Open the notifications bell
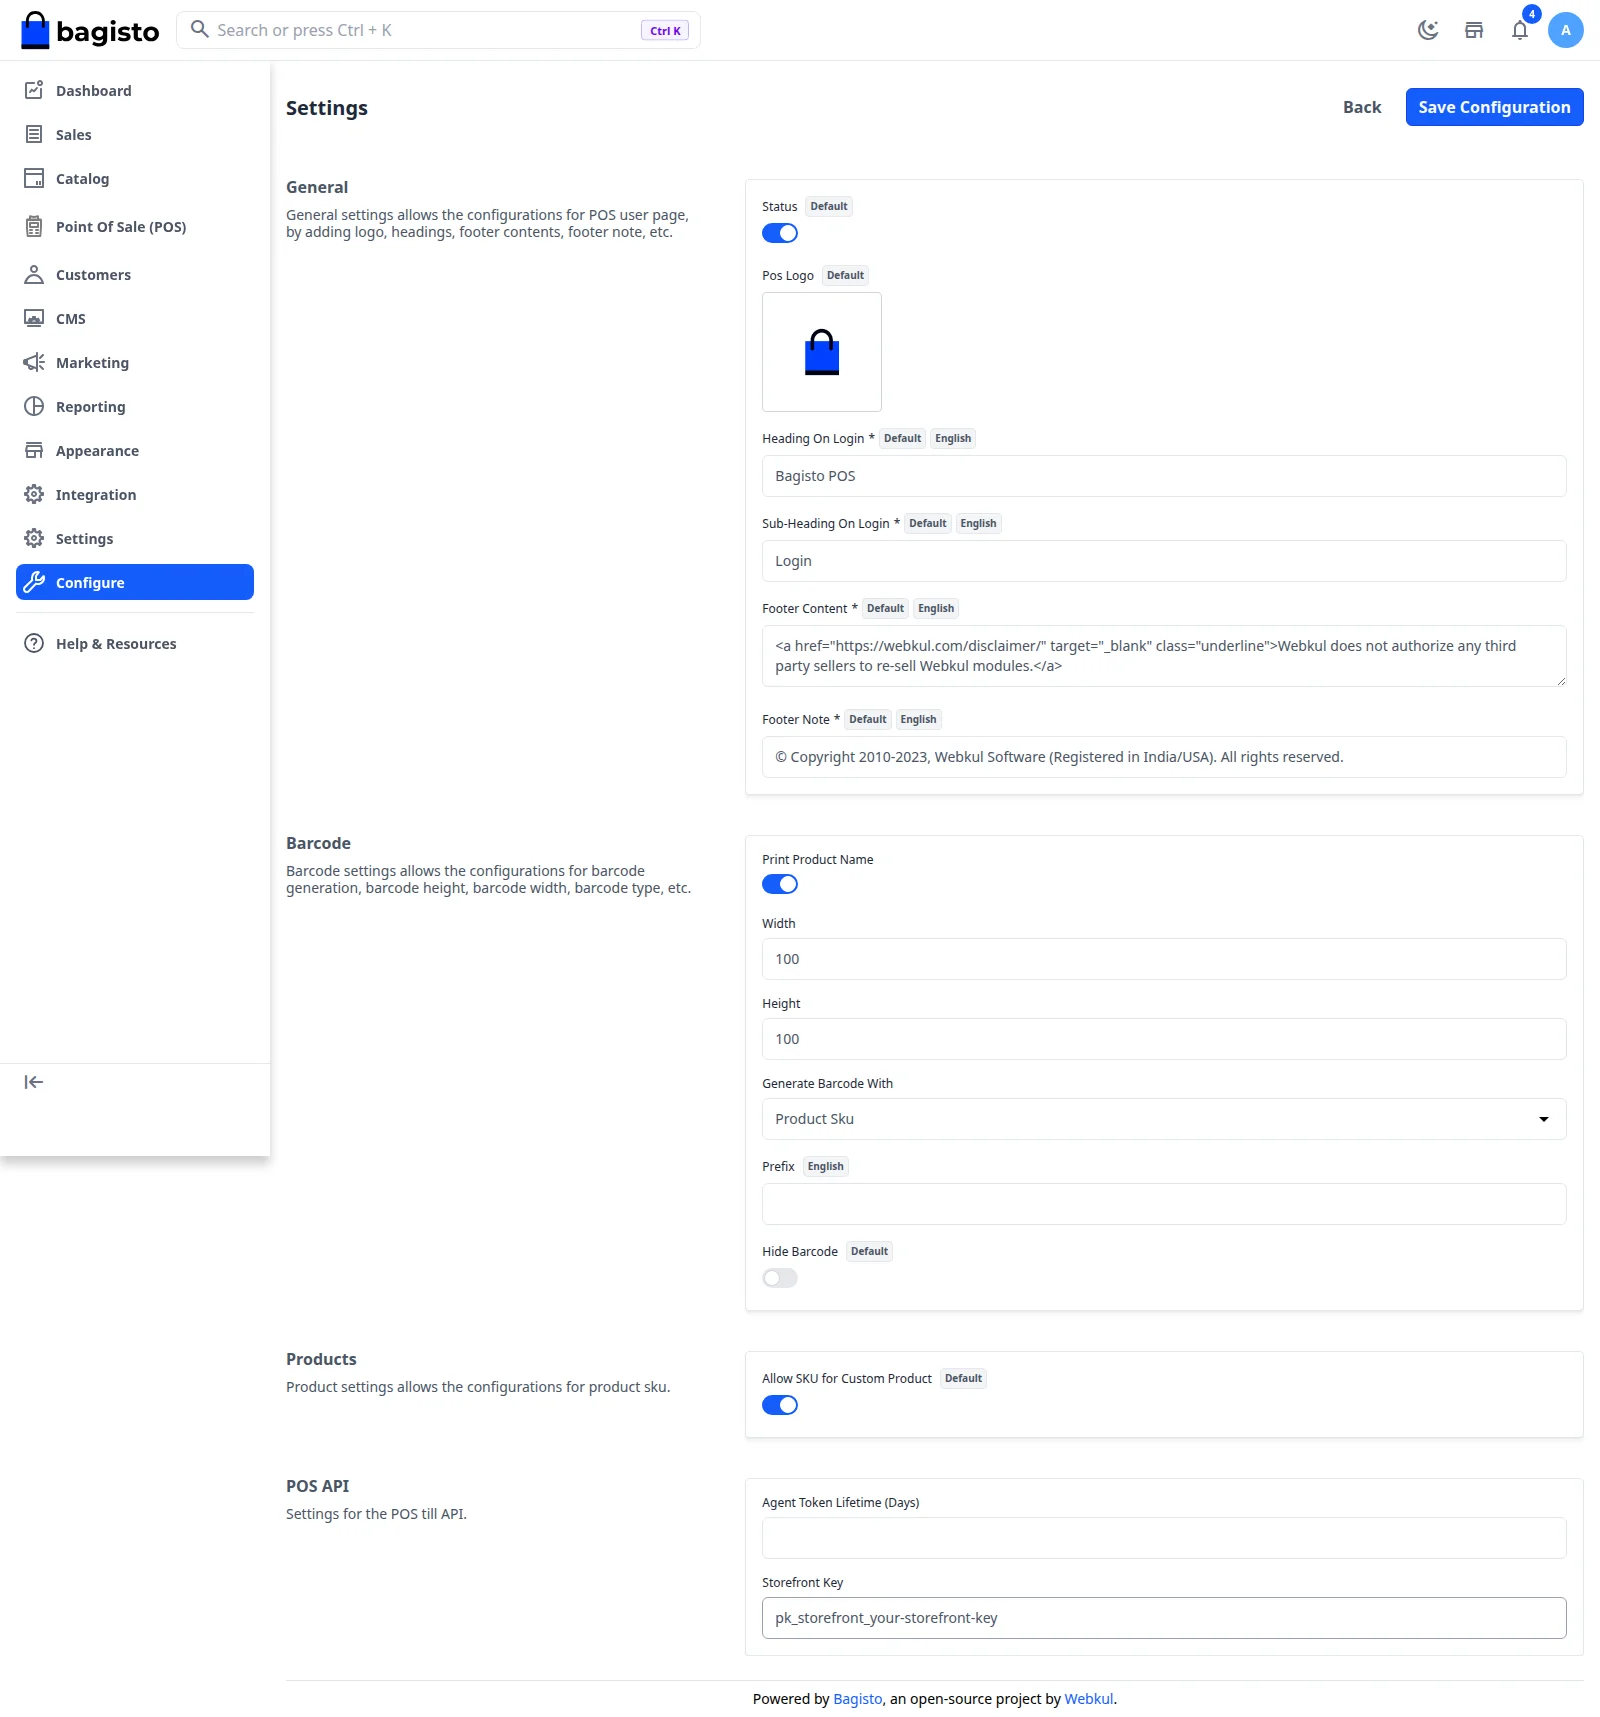The width and height of the screenshot is (1600, 1717). click(x=1520, y=30)
